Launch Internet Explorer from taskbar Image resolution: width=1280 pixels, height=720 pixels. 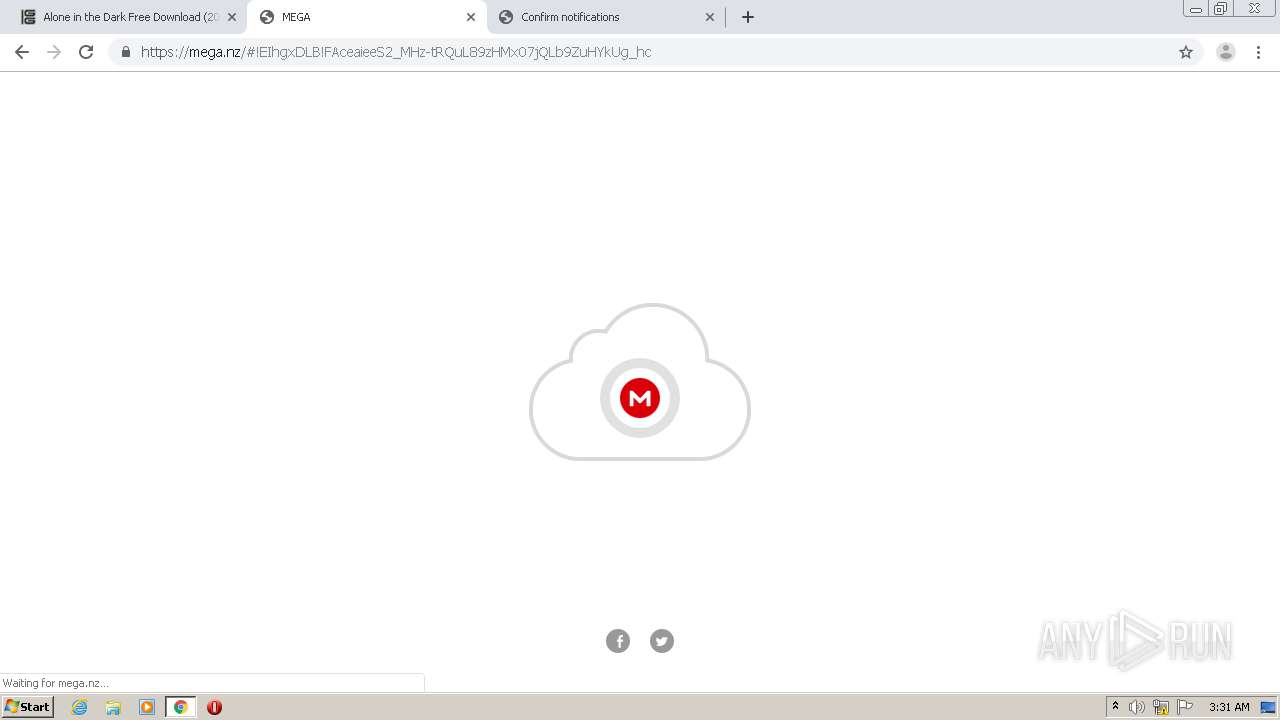coord(80,707)
